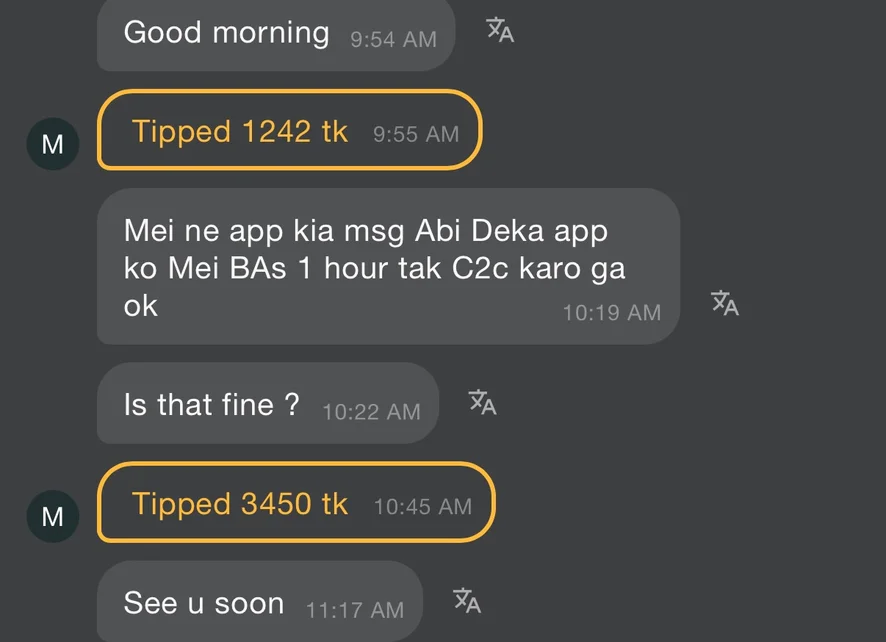Click the 'Tipped 3450 tk' label

point(240,504)
